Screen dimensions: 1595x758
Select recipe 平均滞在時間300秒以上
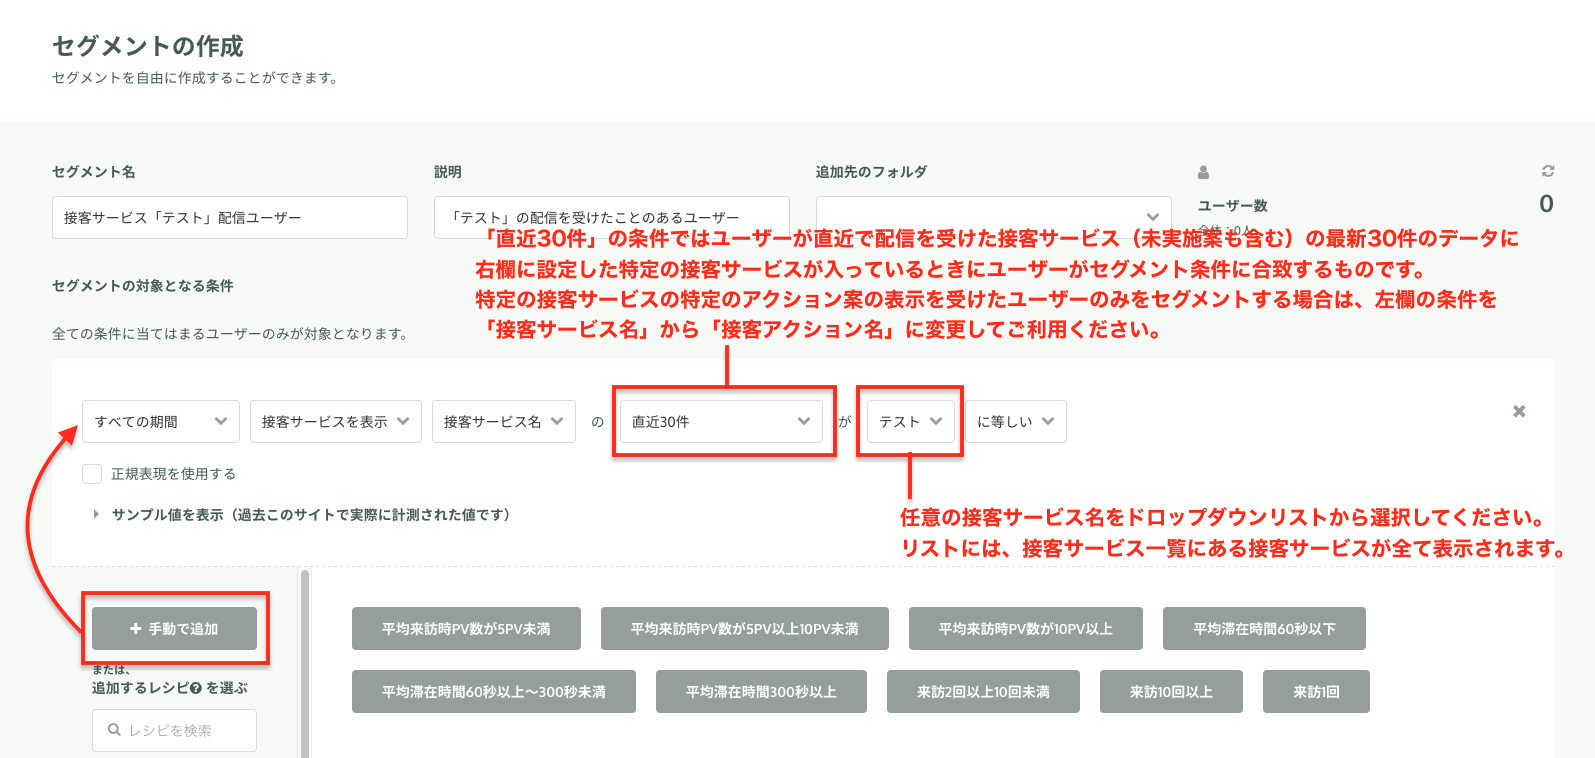click(x=761, y=691)
